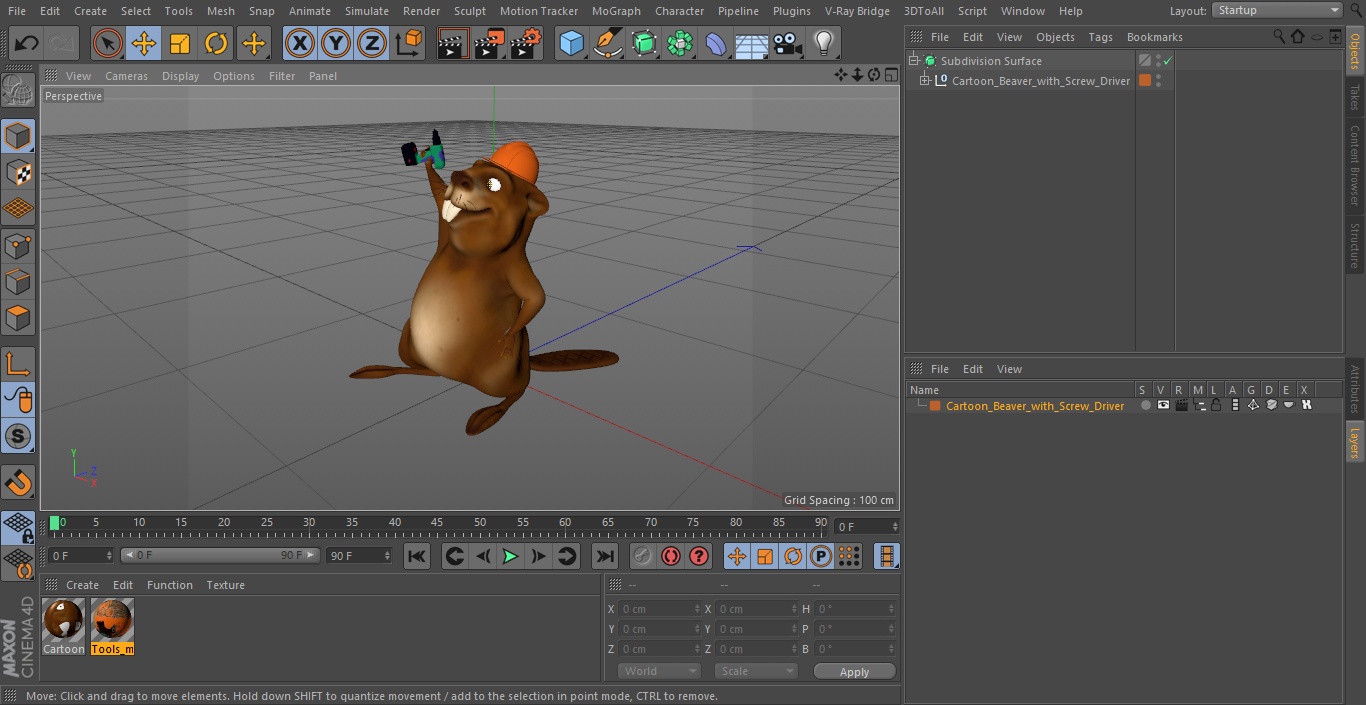The height and width of the screenshot is (705, 1366).
Task: Collapse the Subdivision Surface tree node
Action: point(913,61)
